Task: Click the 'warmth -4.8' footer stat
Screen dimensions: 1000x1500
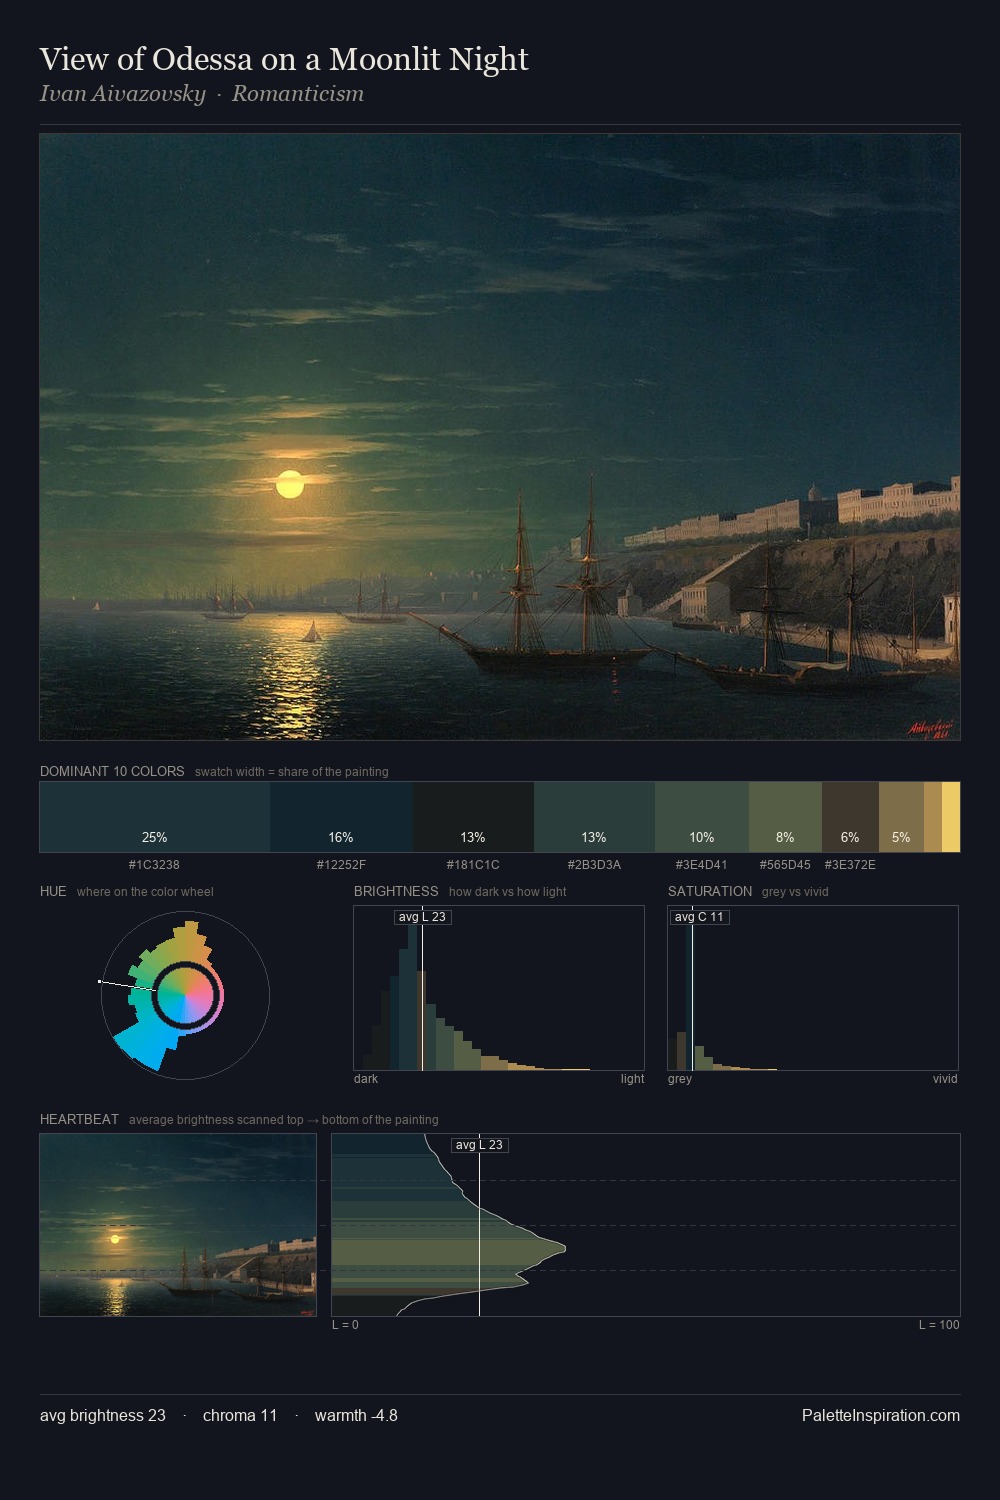Action: coord(356,1416)
